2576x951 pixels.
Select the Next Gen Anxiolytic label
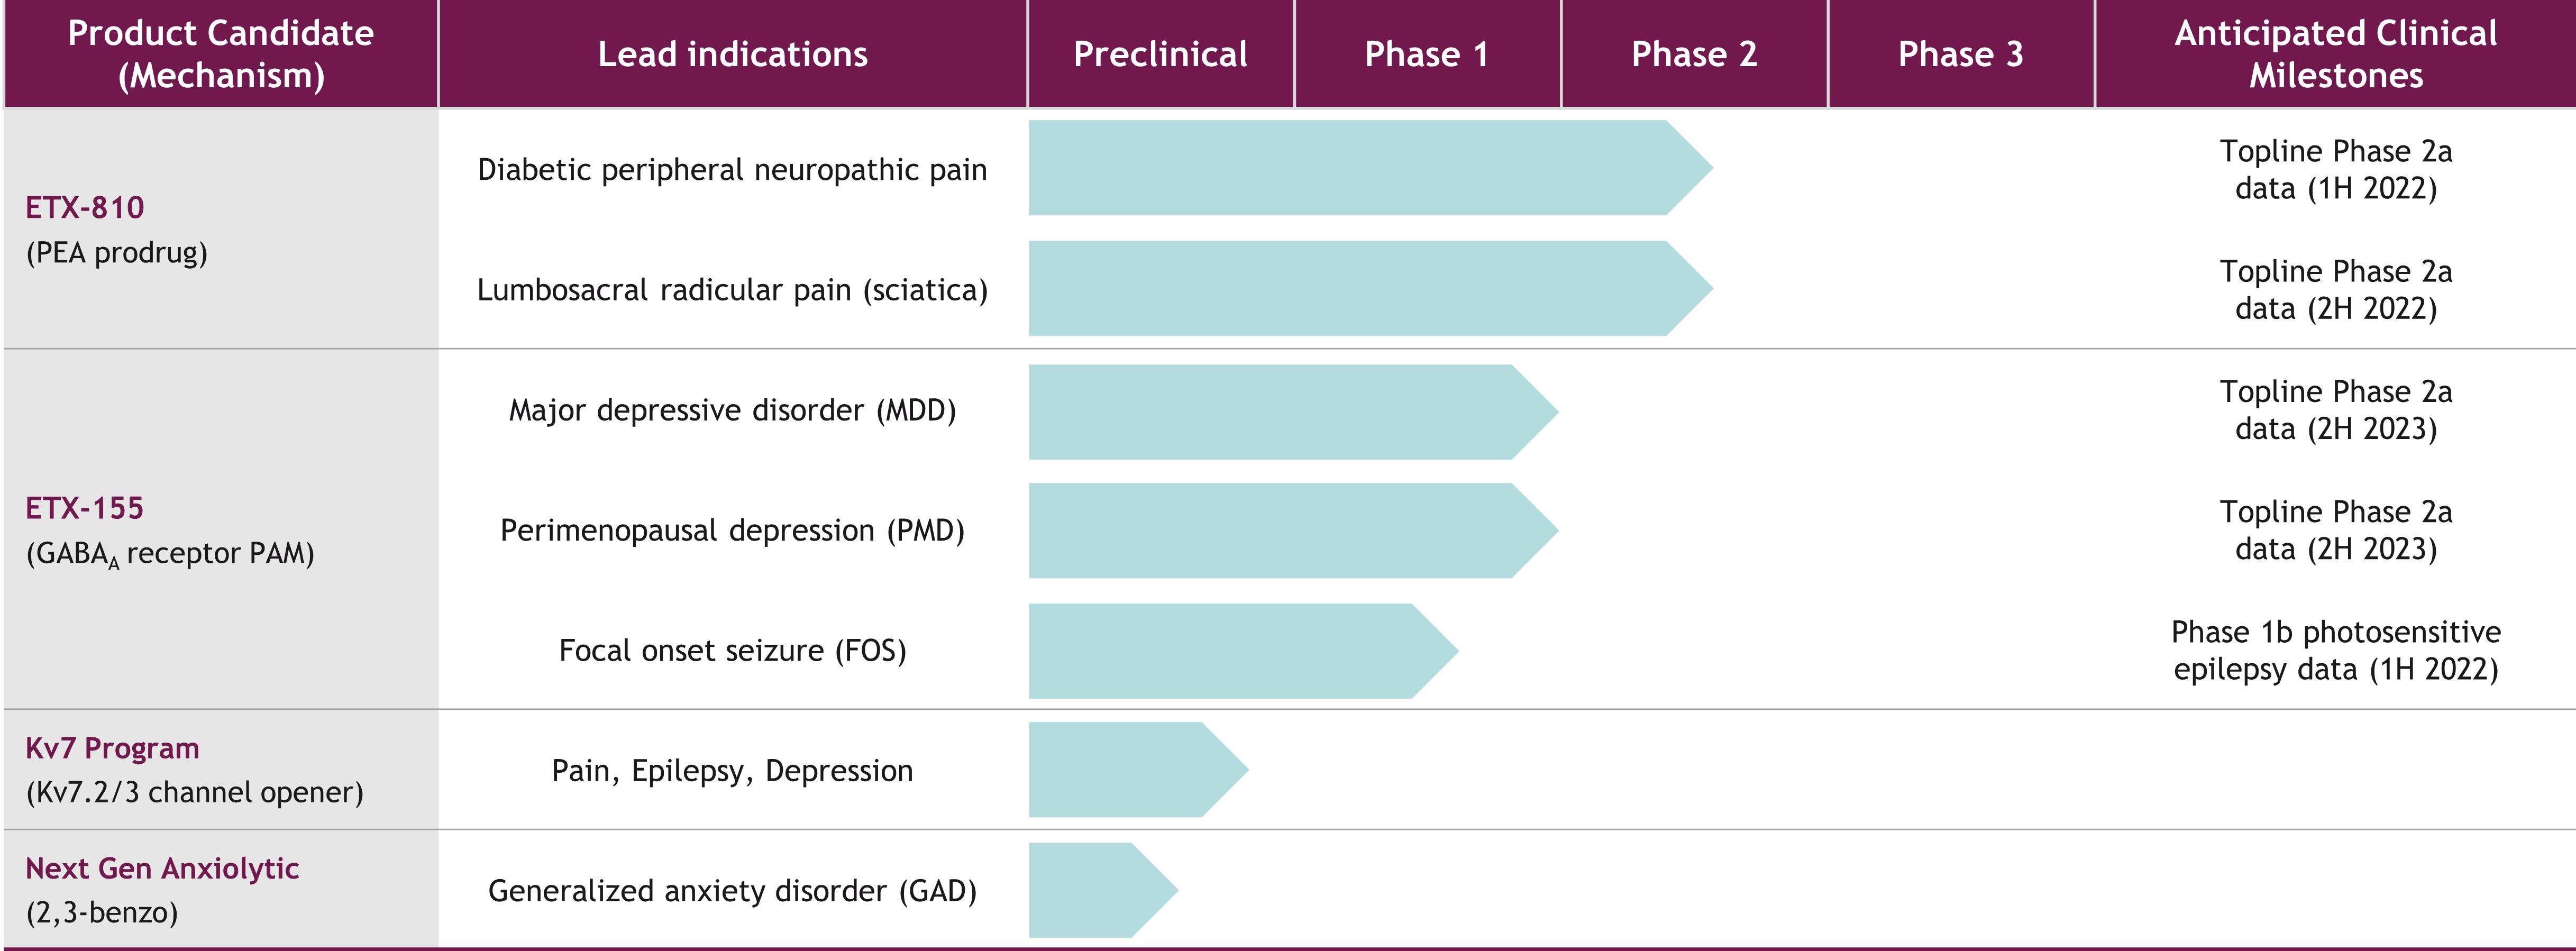coord(162,868)
